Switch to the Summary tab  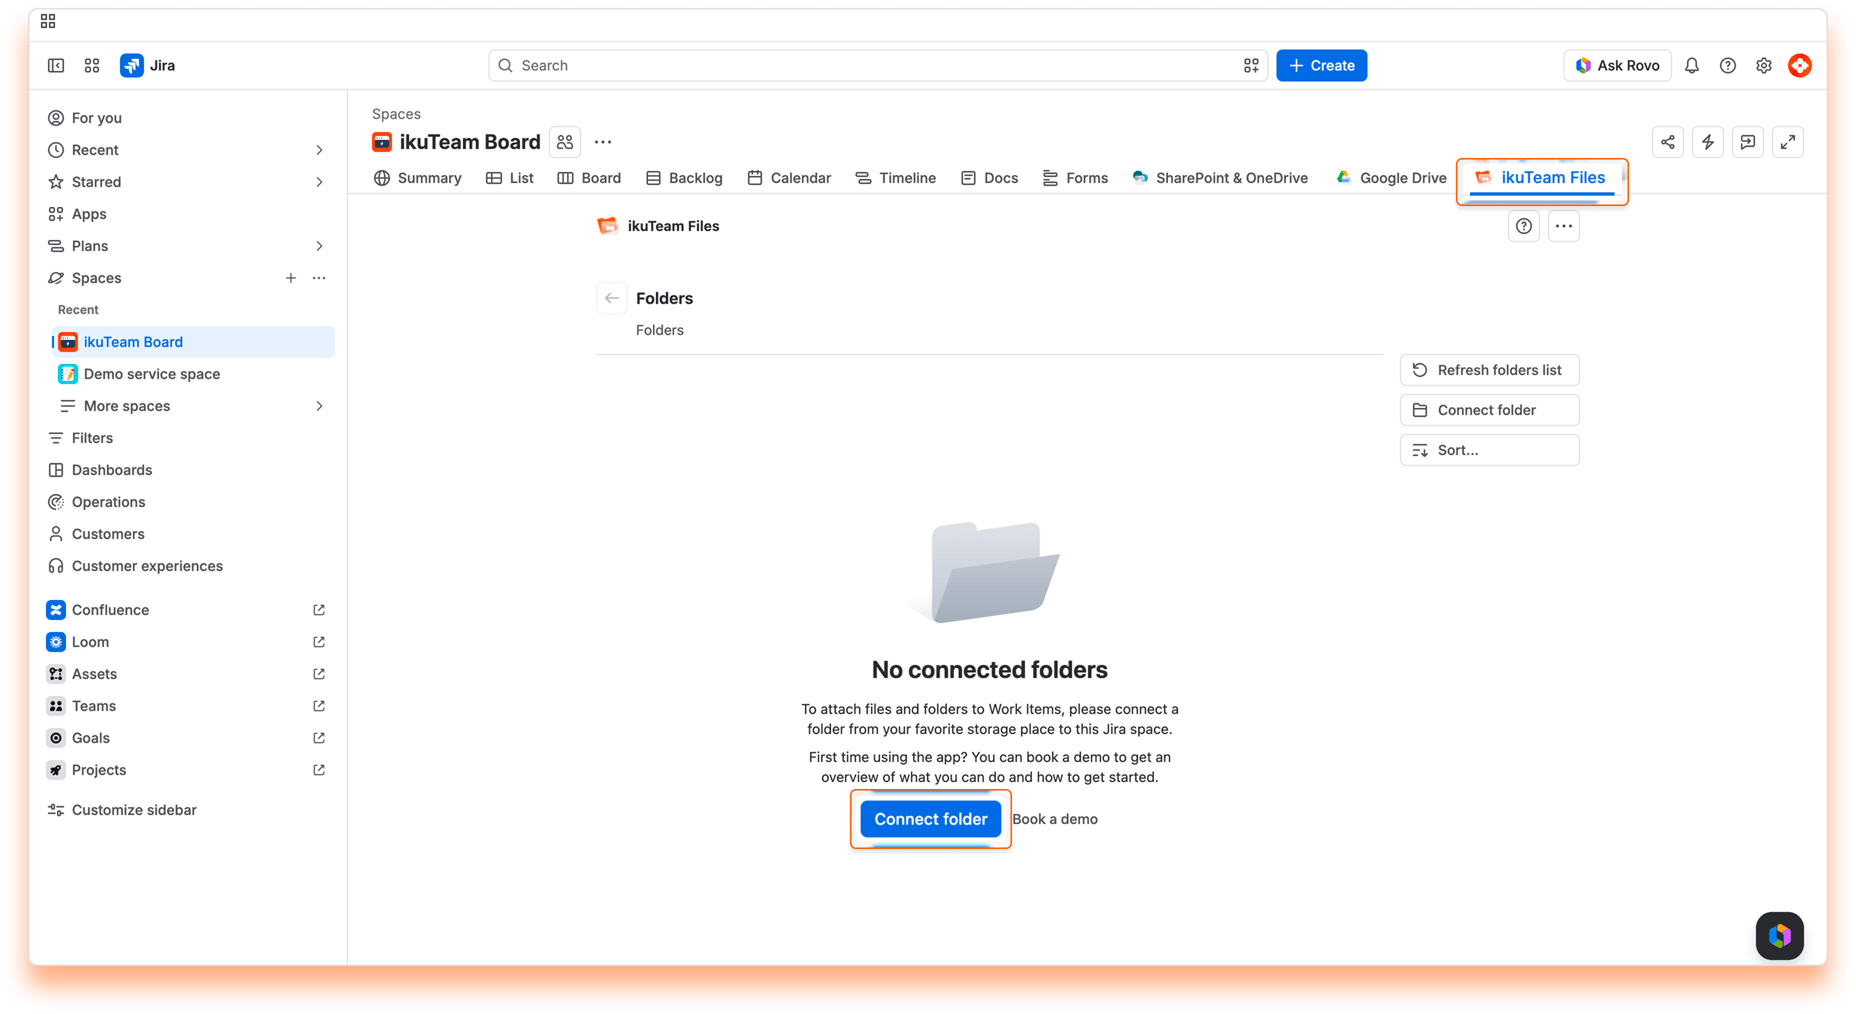418,178
